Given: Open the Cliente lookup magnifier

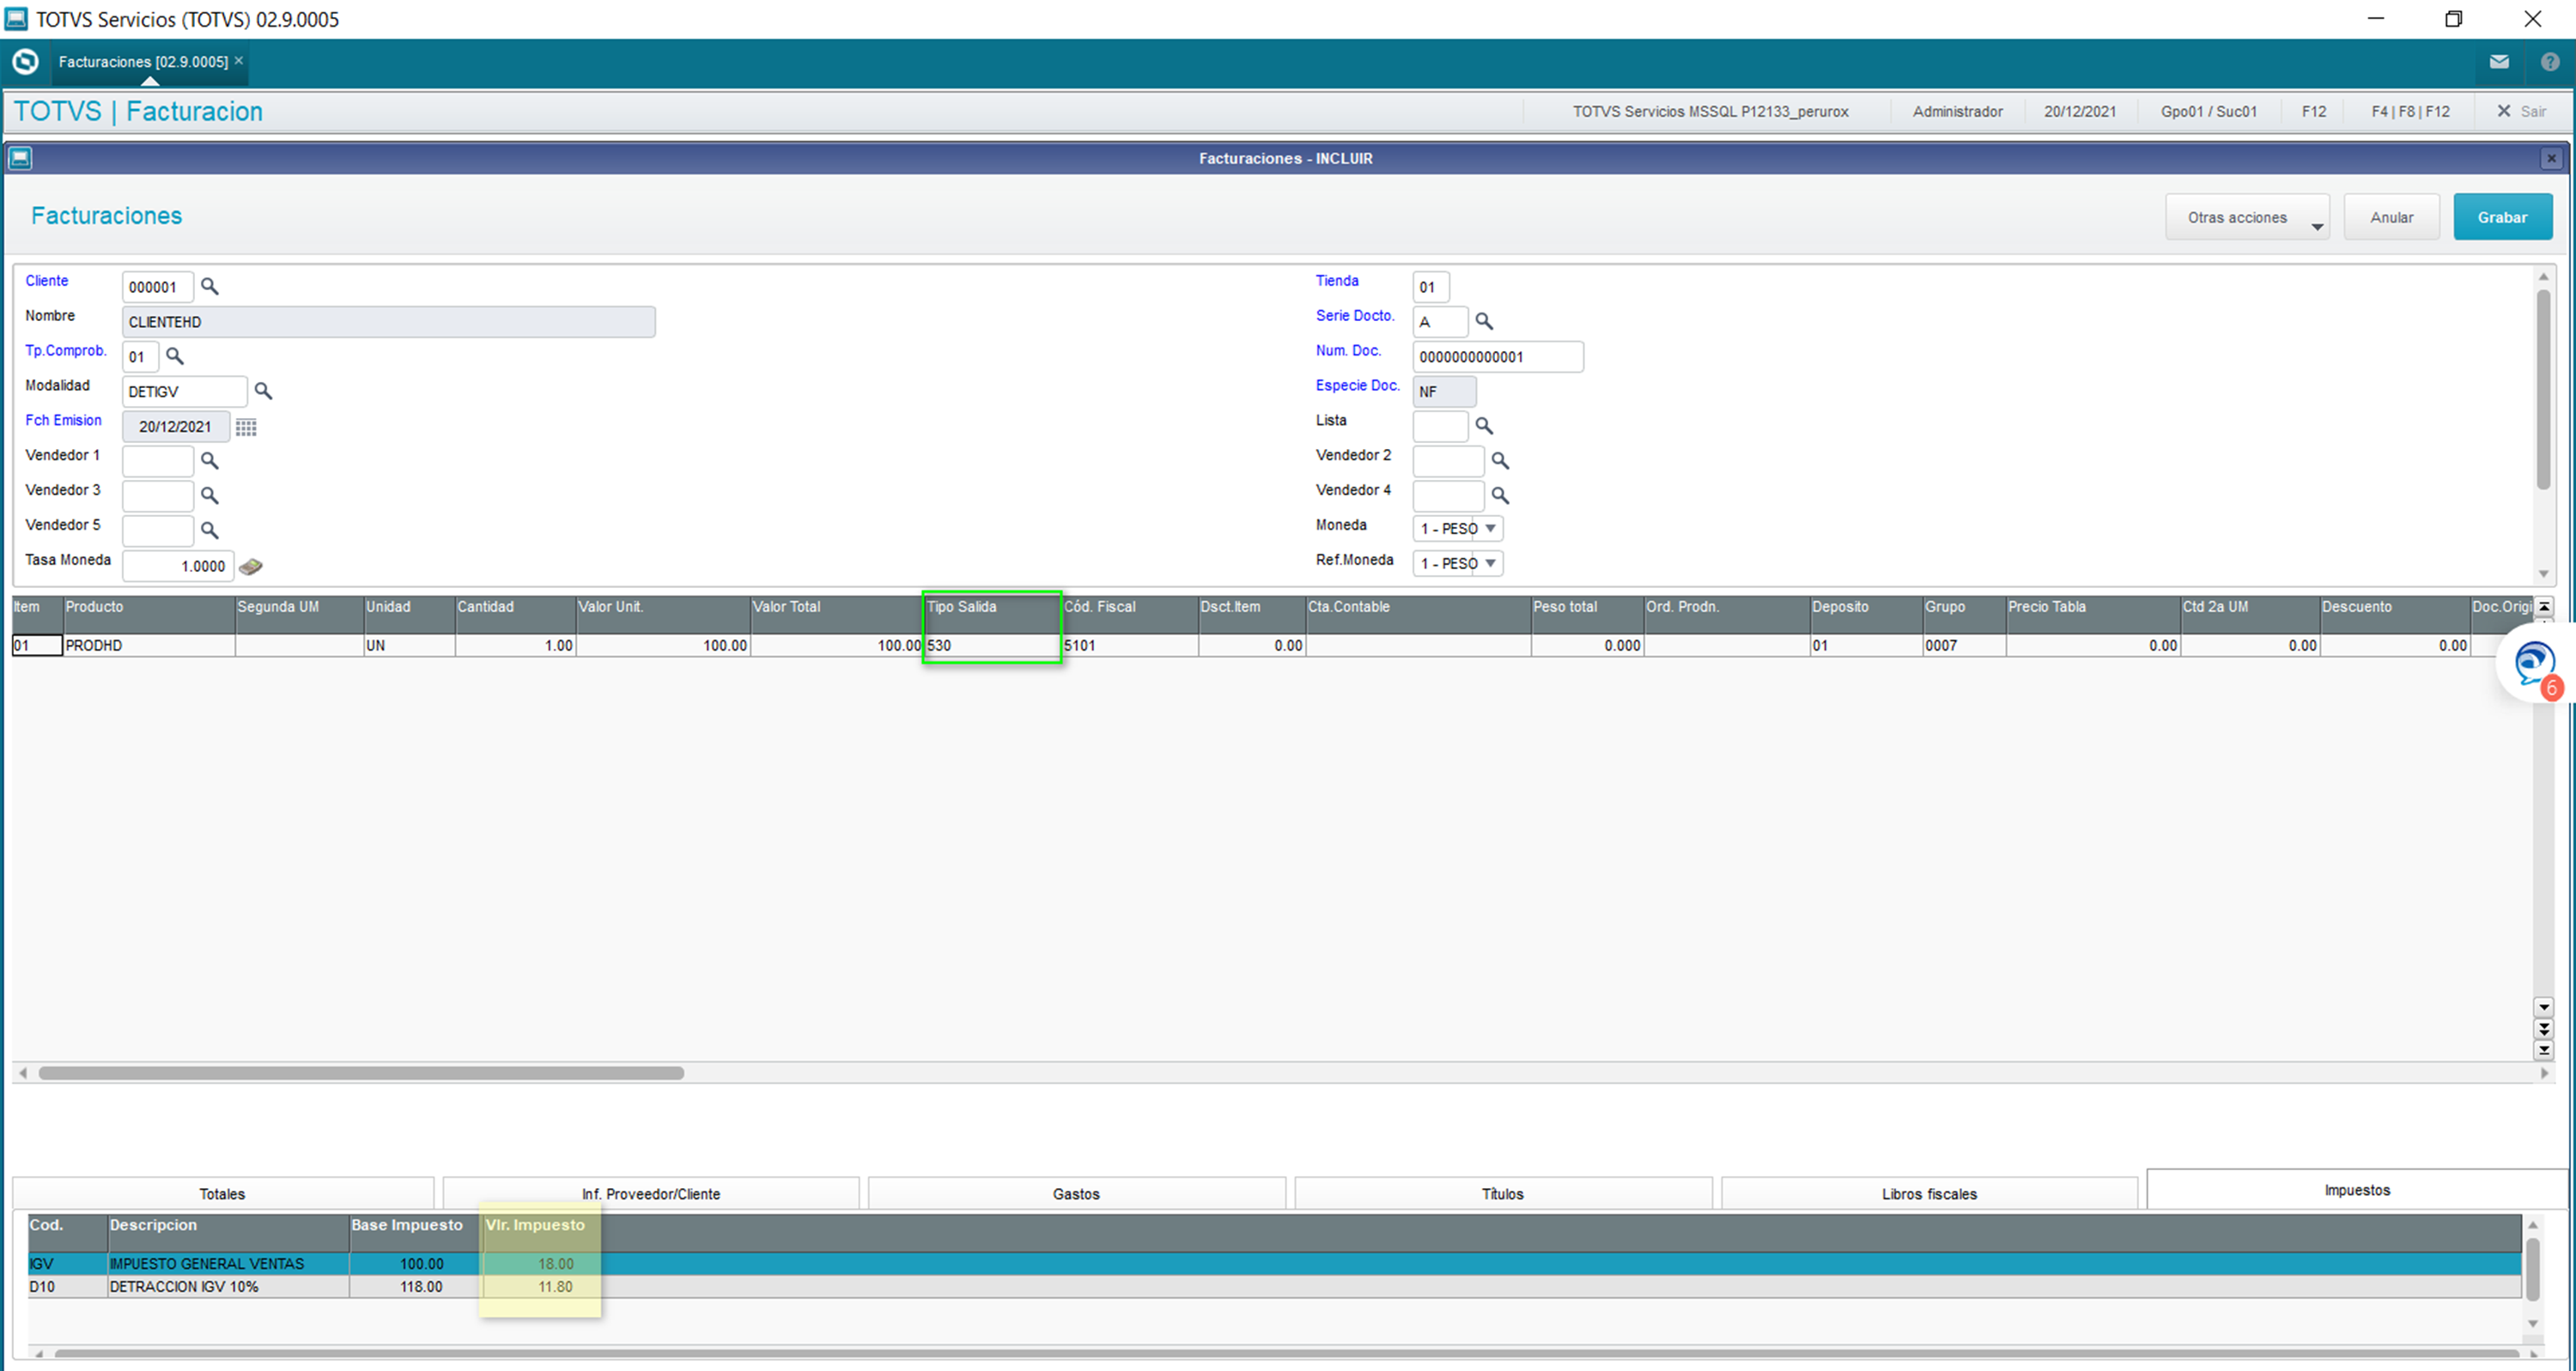Looking at the screenshot, I should click(x=209, y=286).
